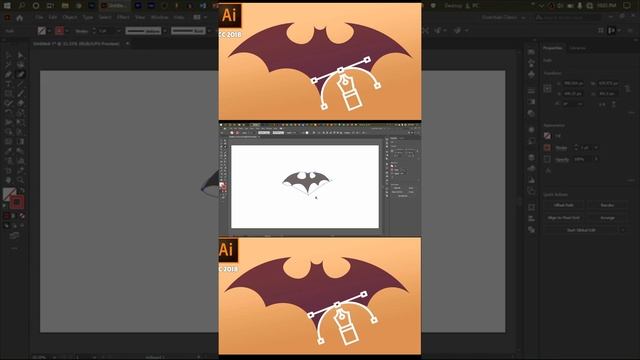Open the brush definition dropdown
The image size is (640, 360).
[x=209, y=31]
